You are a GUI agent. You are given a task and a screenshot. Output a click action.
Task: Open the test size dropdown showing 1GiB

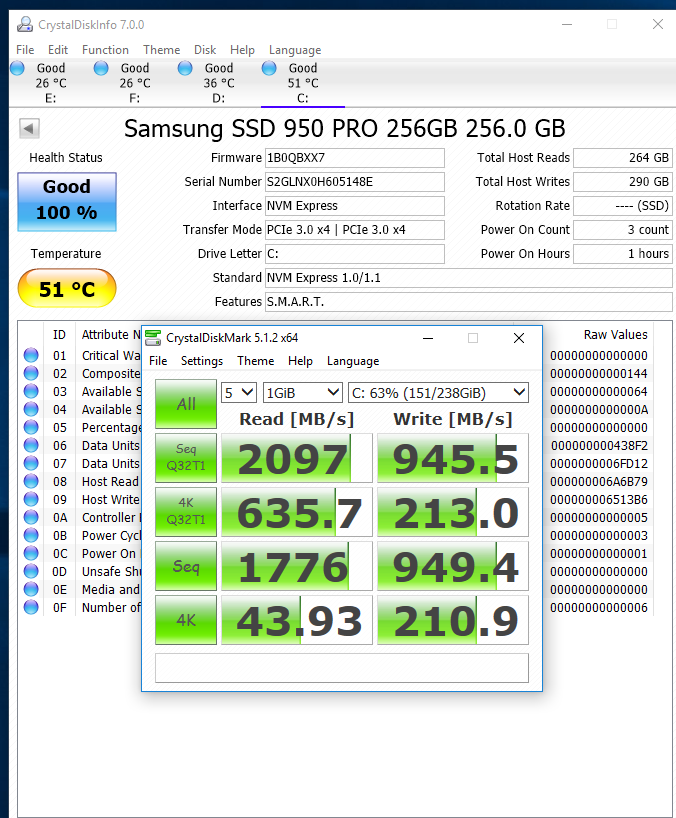[x=303, y=393]
